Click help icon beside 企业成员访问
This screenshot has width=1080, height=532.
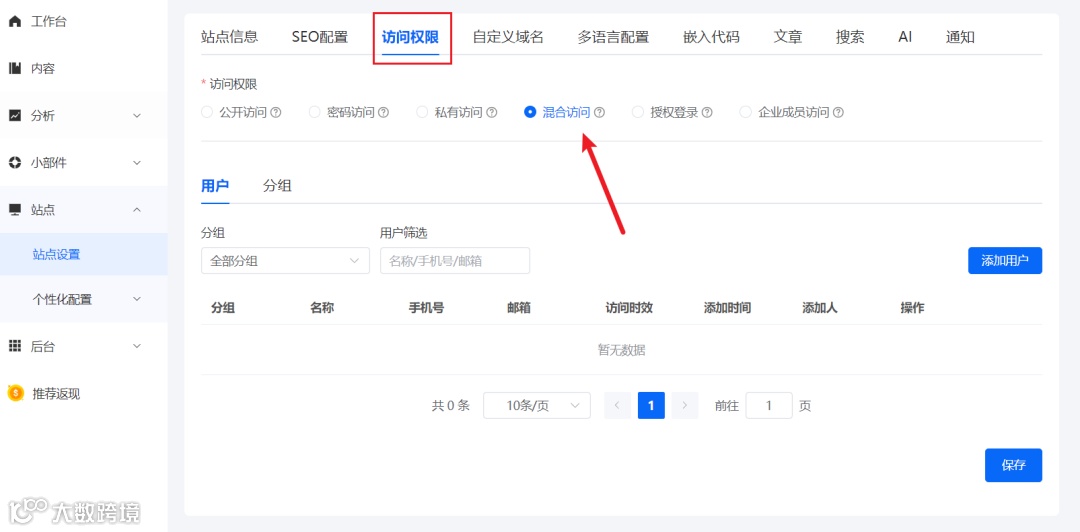click(x=838, y=112)
